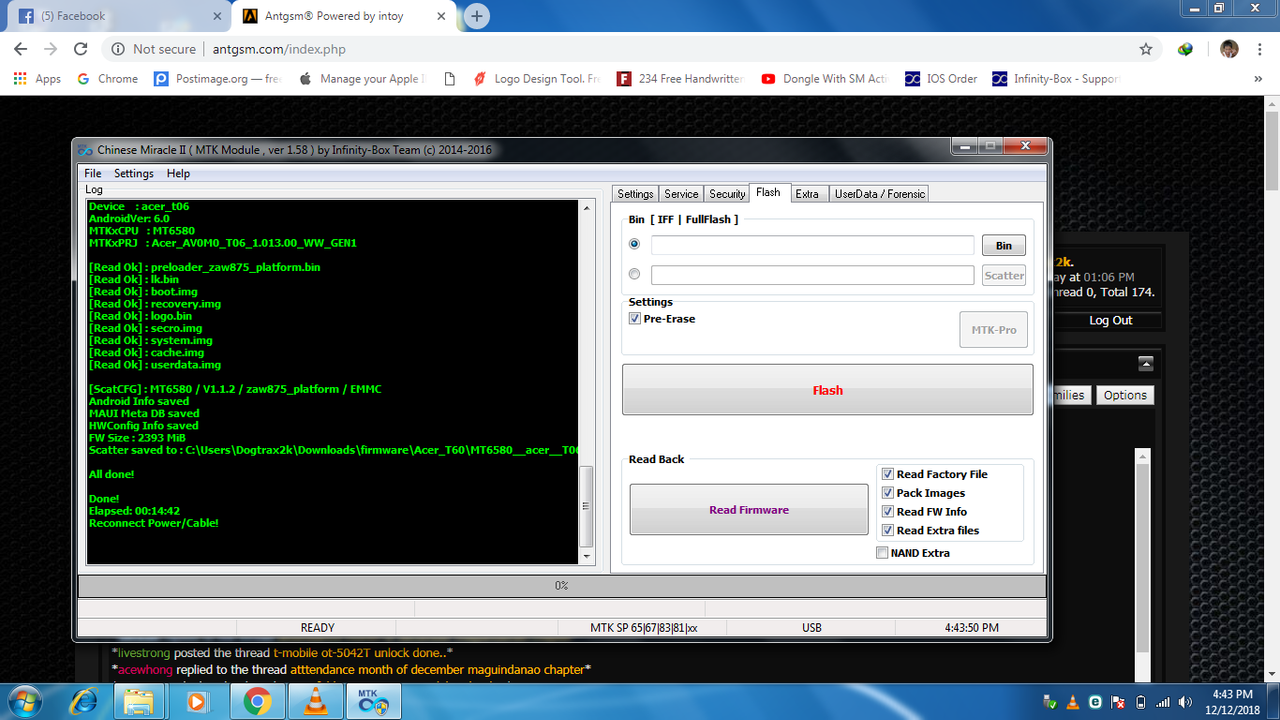Viewport: 1280px width, 720px height.
Task: Uncheck Read Factory File option
Action: pyautogui.click(x=887, y=474)
